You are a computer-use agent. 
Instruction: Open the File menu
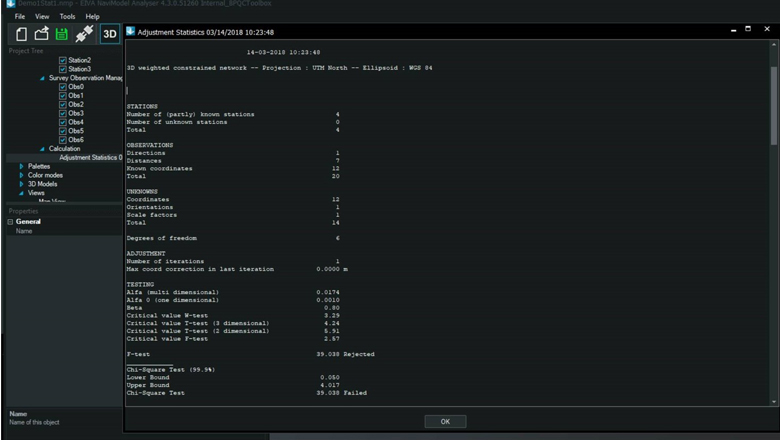pos(20,16)
